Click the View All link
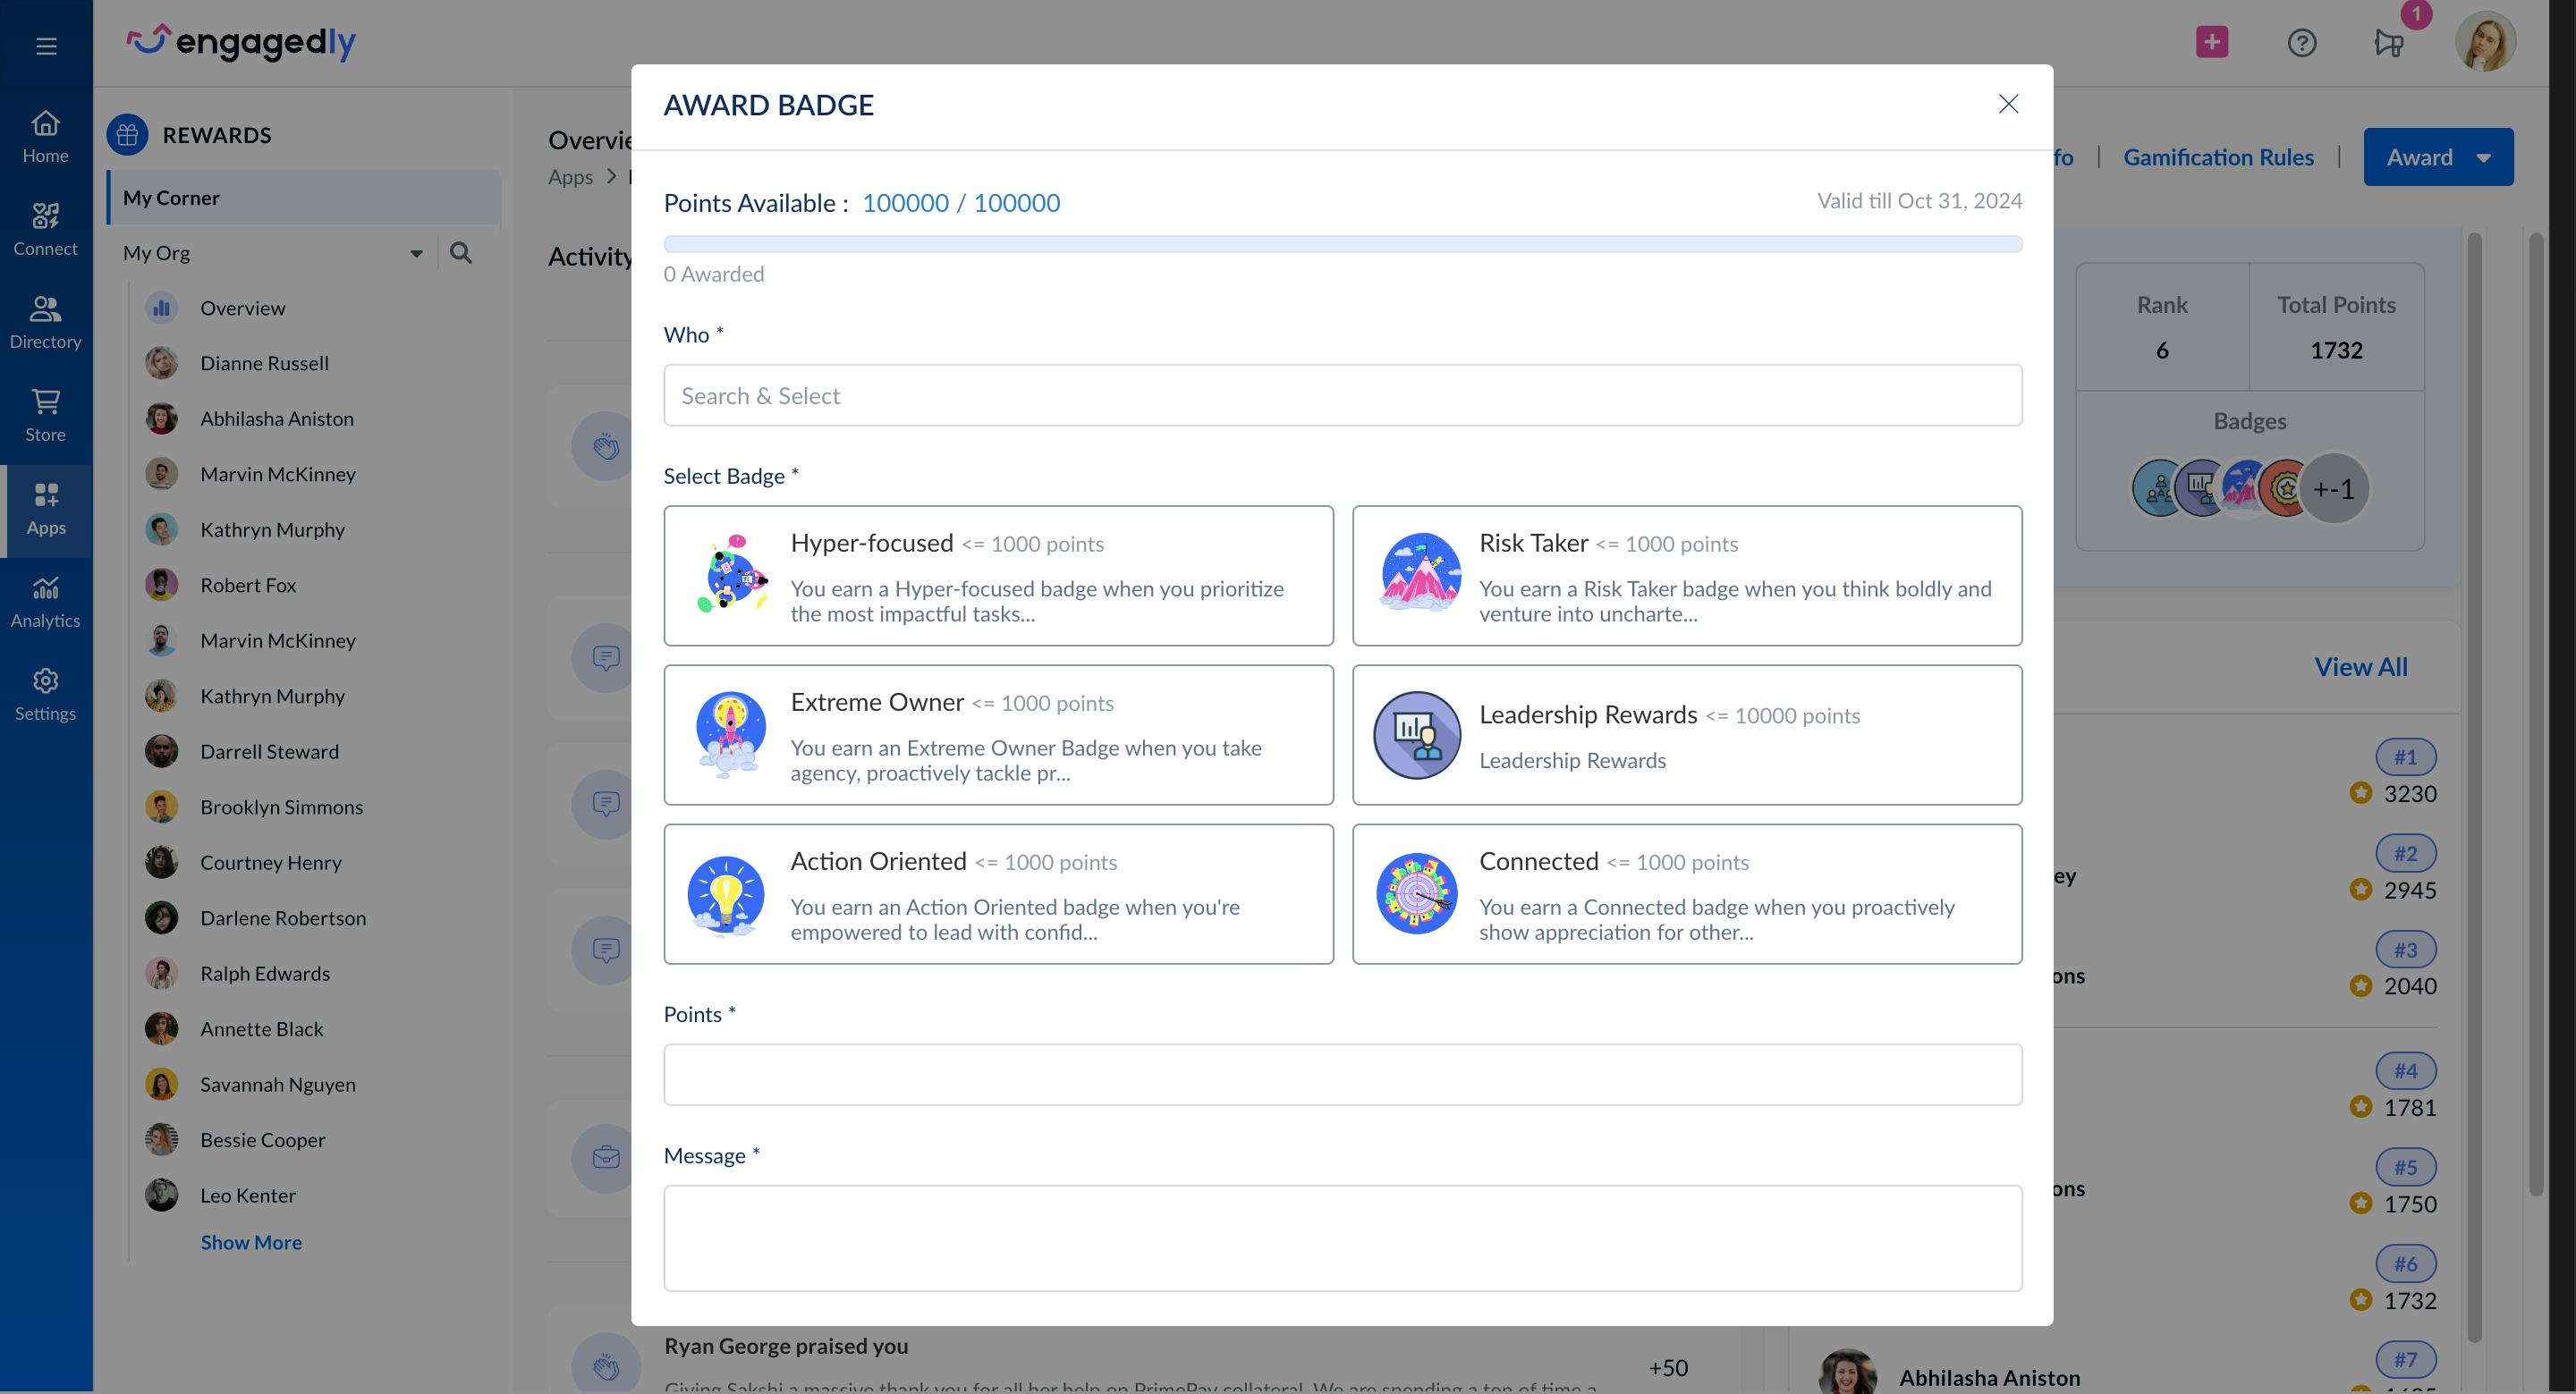Viewport: 2576px width, 1394px height. (2360, 666)
